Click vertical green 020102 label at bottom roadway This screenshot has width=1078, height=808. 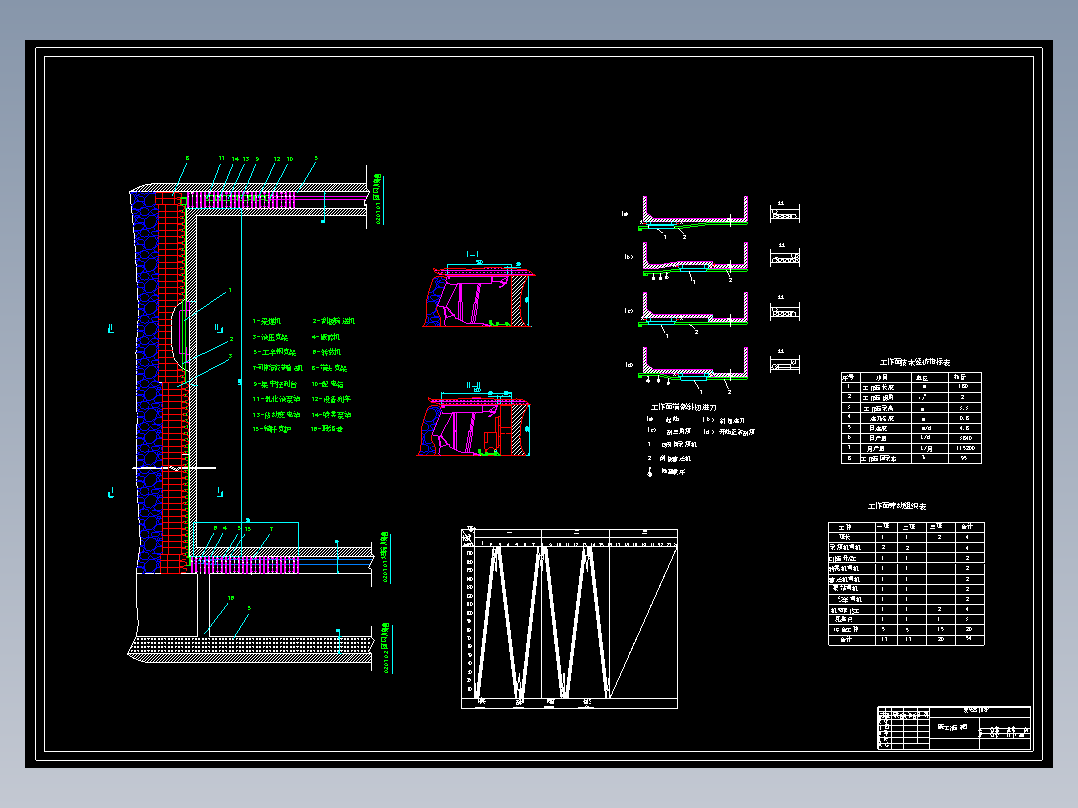385,648
